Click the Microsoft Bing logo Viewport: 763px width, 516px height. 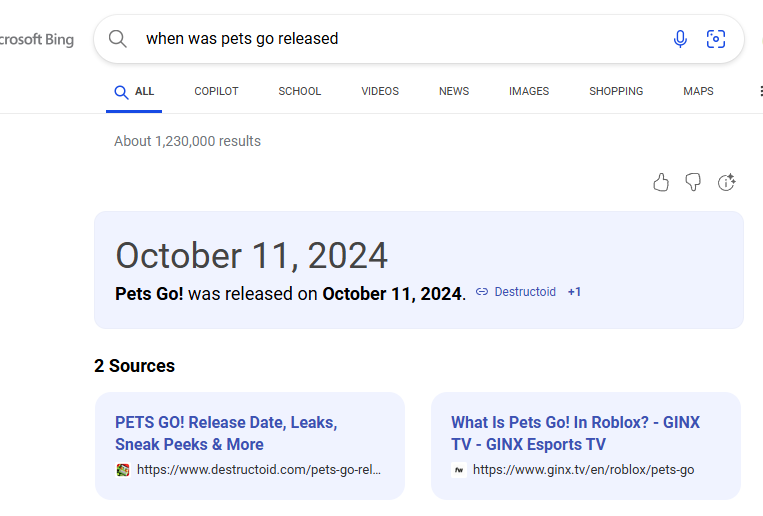pos(36,40)
